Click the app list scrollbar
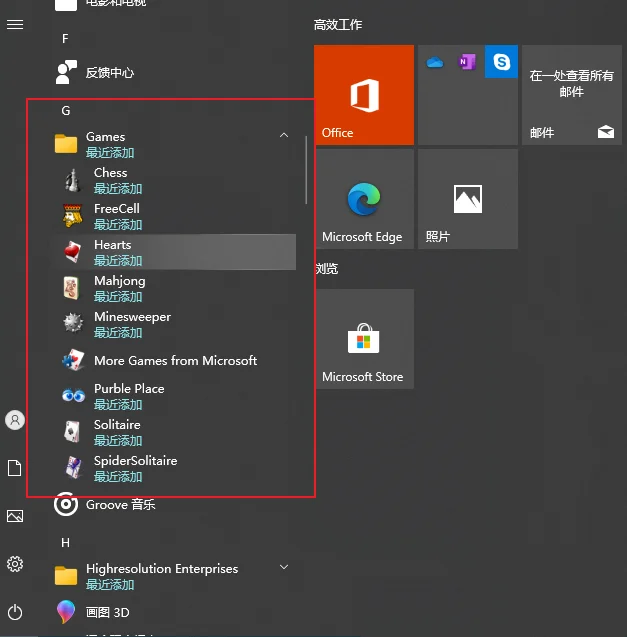Viewport: 627px width, 637px height. 306,170
